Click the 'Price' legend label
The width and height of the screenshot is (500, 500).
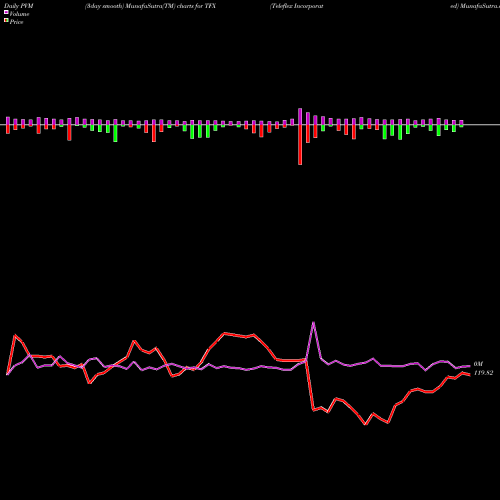16,22
